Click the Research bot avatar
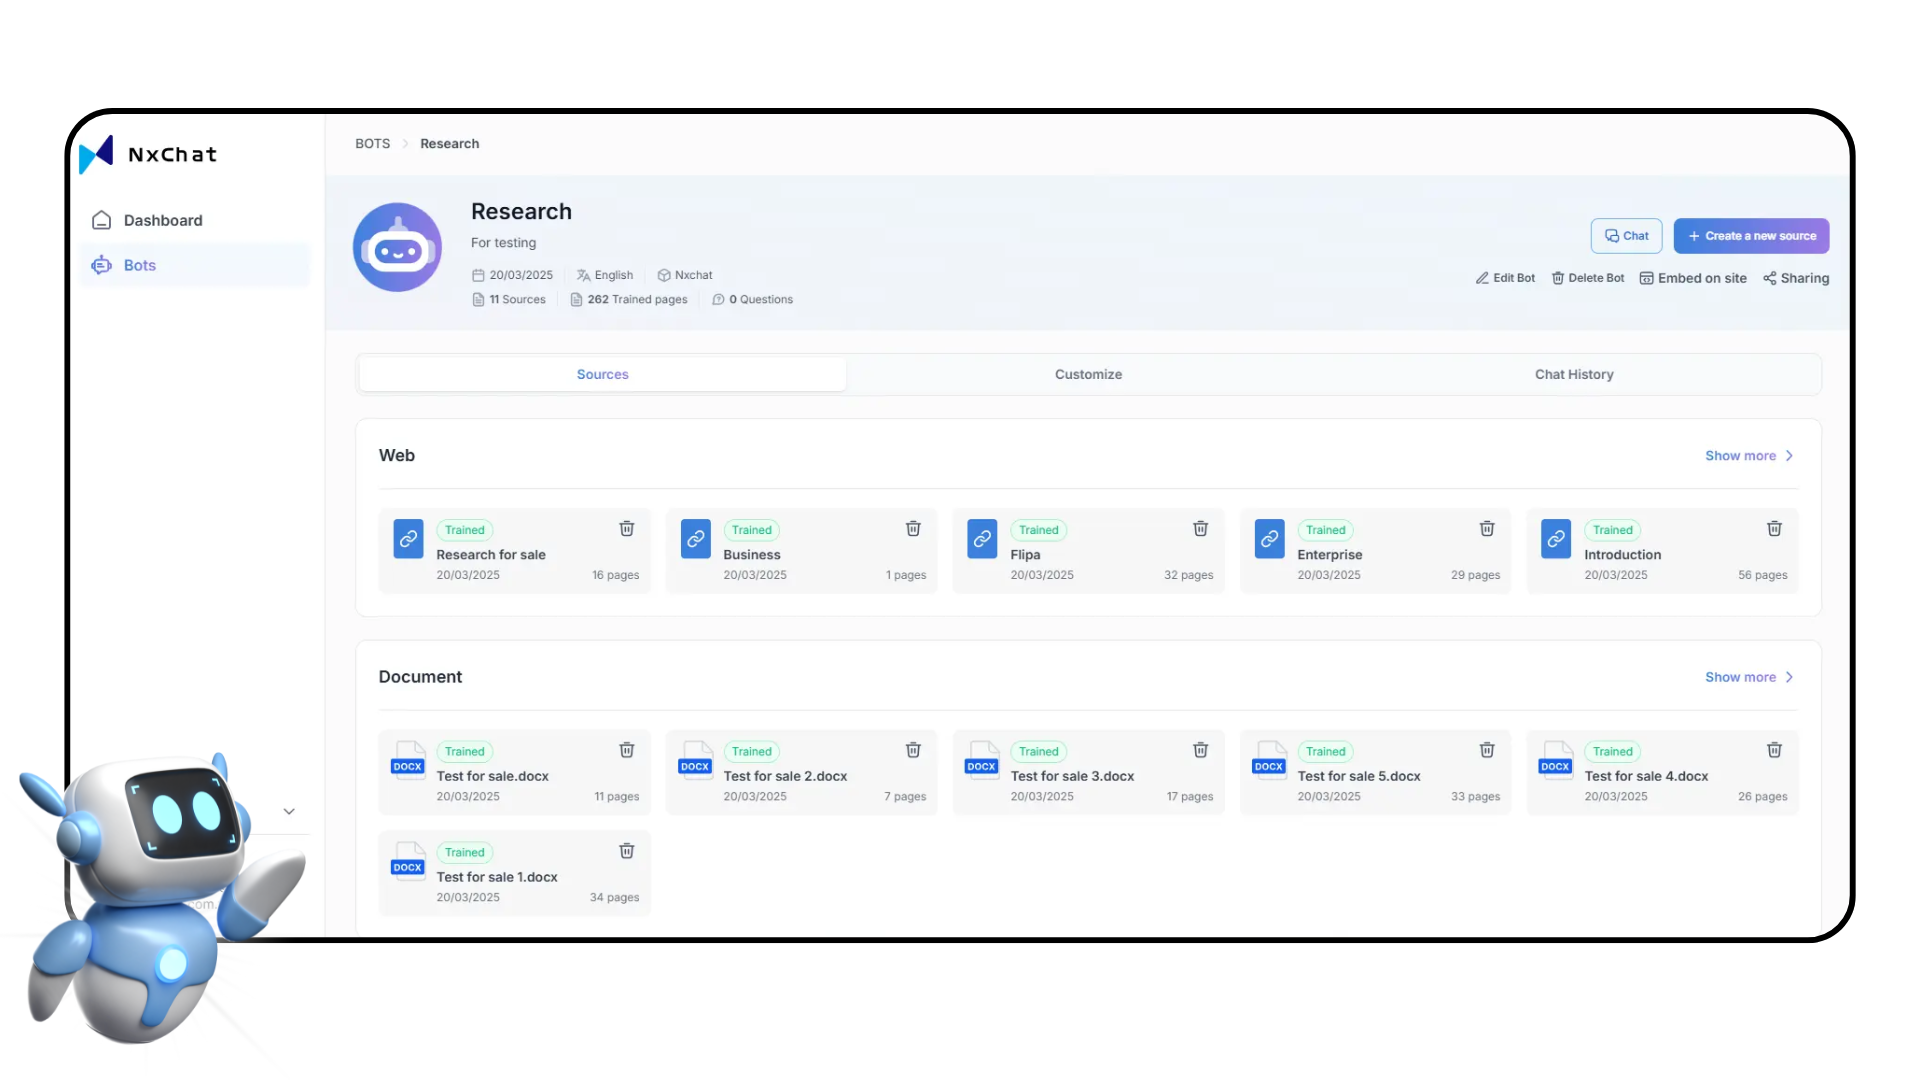 point(397,247)
